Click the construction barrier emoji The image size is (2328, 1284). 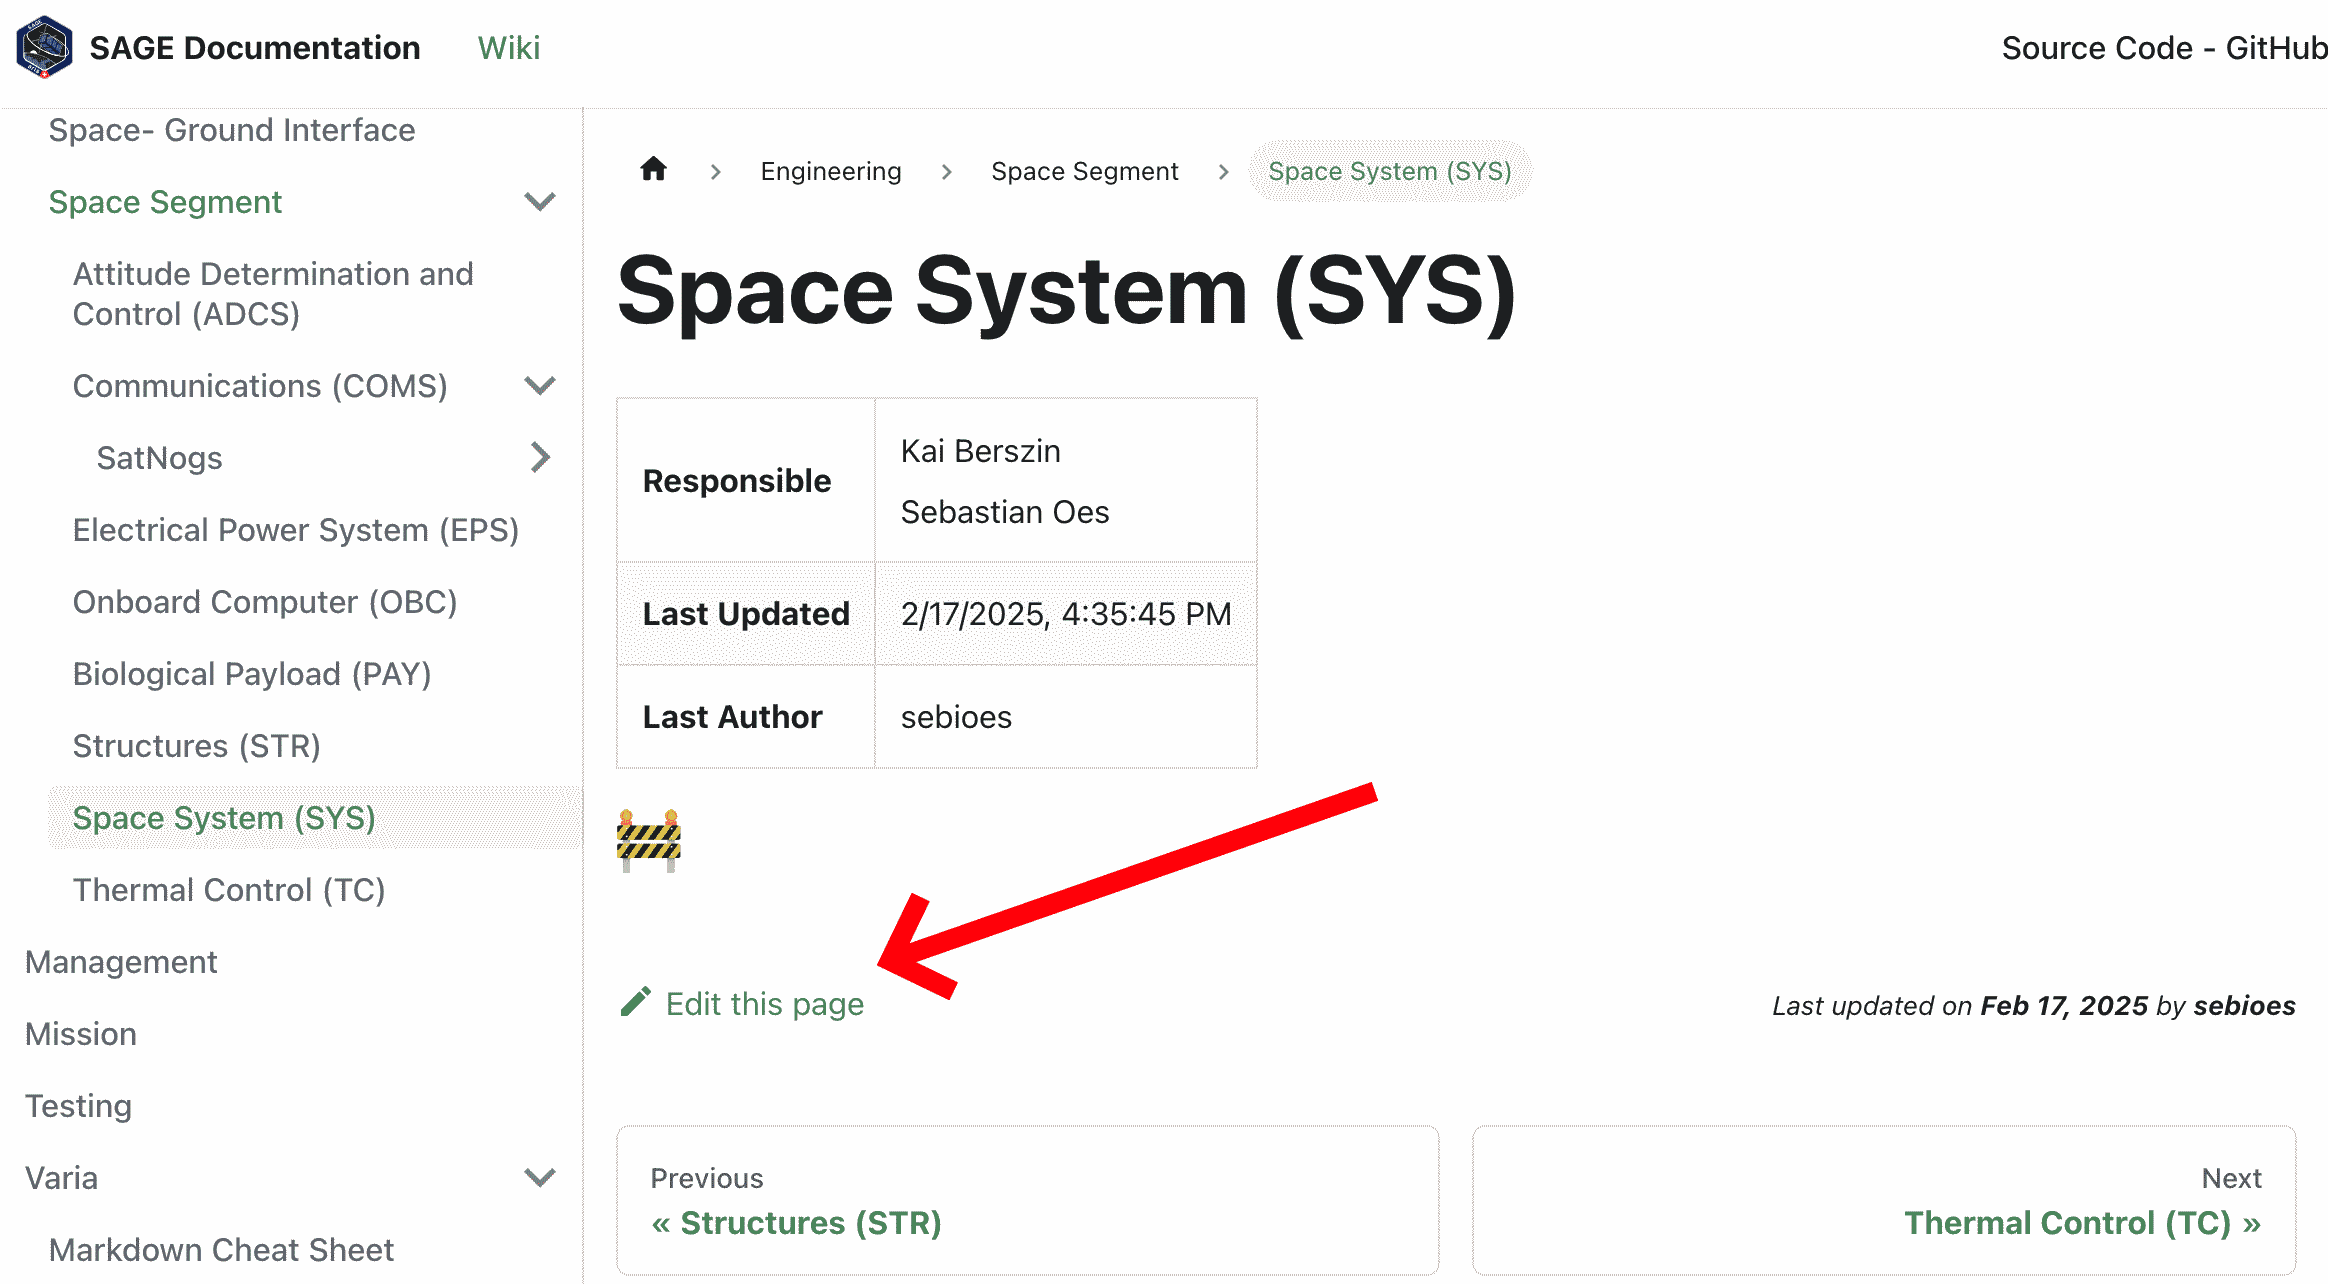[x=649, y=840]
